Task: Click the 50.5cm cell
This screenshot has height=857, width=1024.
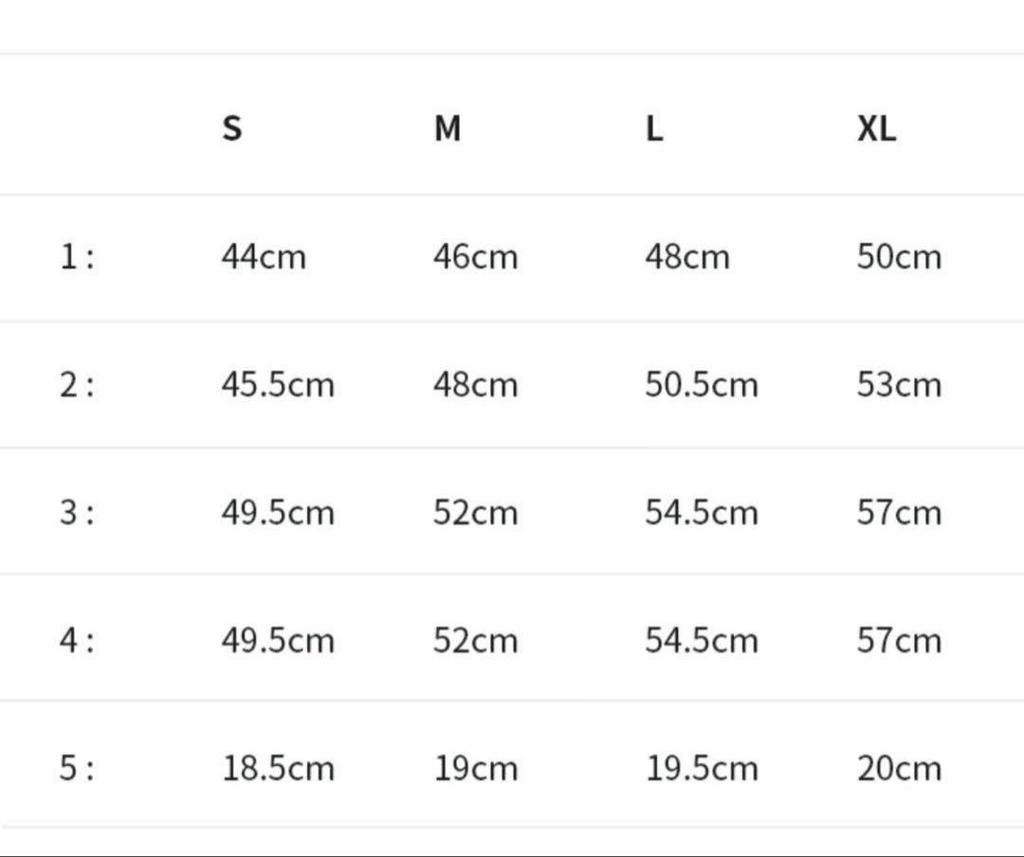Action: (701, 385)
